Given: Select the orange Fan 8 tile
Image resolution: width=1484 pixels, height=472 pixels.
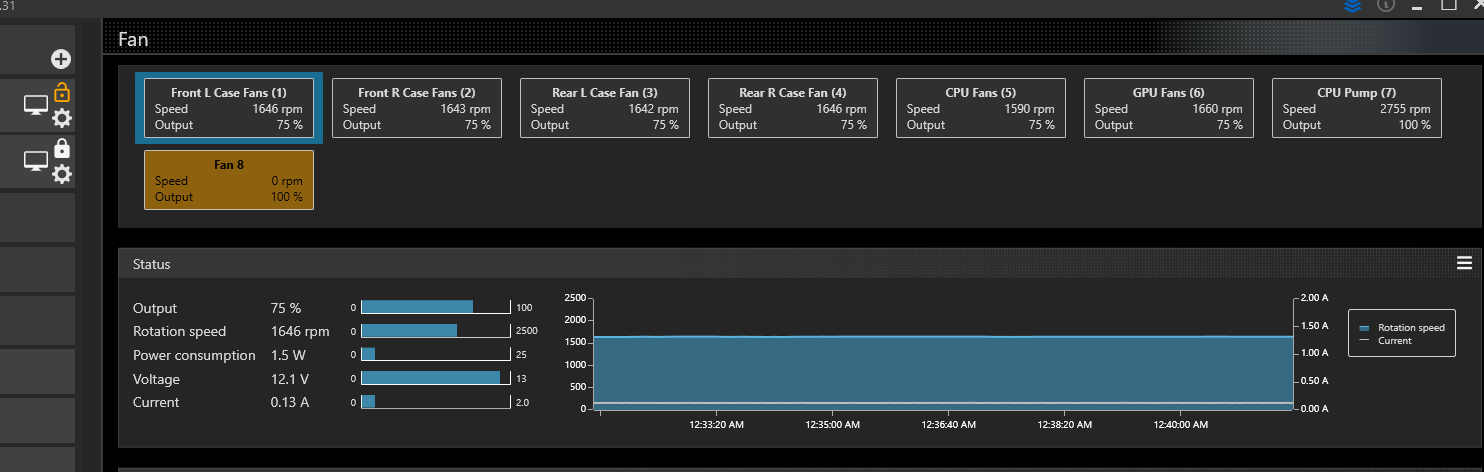Looking at the screenshot, I should [x=228, y=180].
